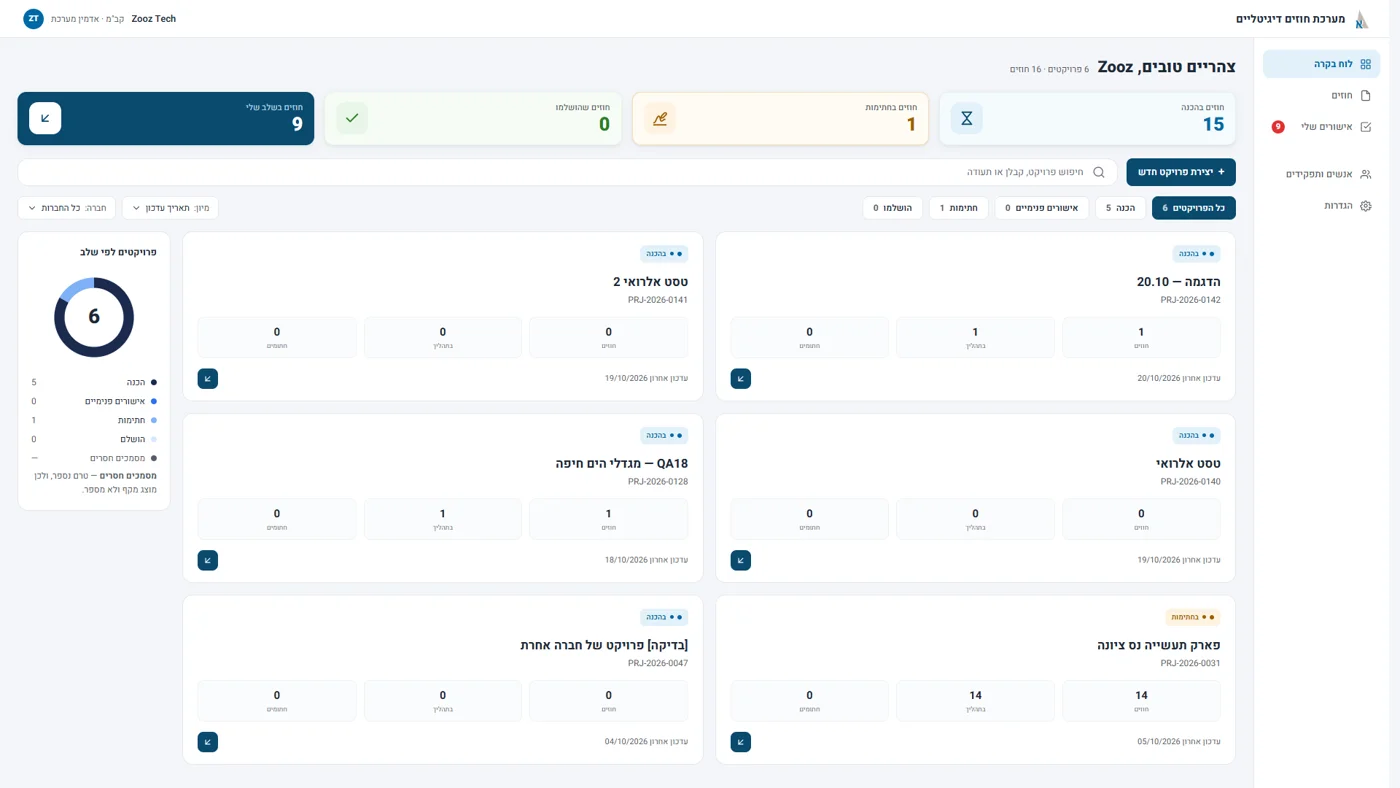Open the מיון: תאריך עדכון sort dropdown
Viewport: 1400px width, 788px height.
point(170,208)
